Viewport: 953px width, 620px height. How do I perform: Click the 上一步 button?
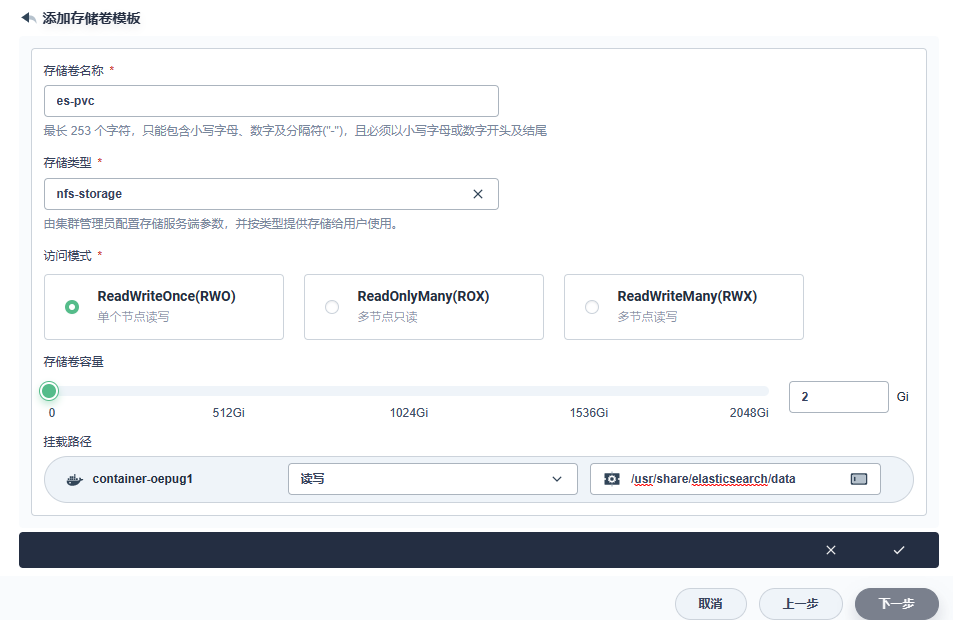800,604
